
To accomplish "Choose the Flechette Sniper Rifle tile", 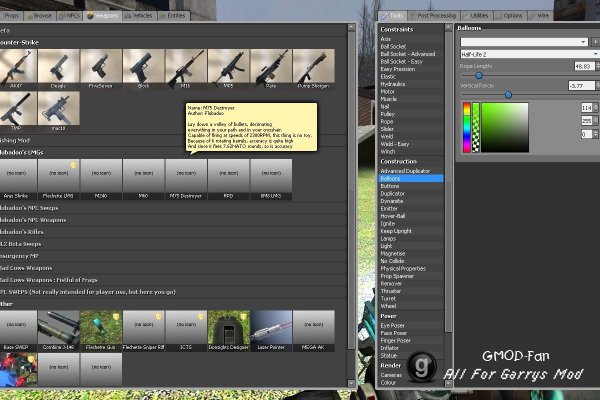I will click(x=143, y=331).
